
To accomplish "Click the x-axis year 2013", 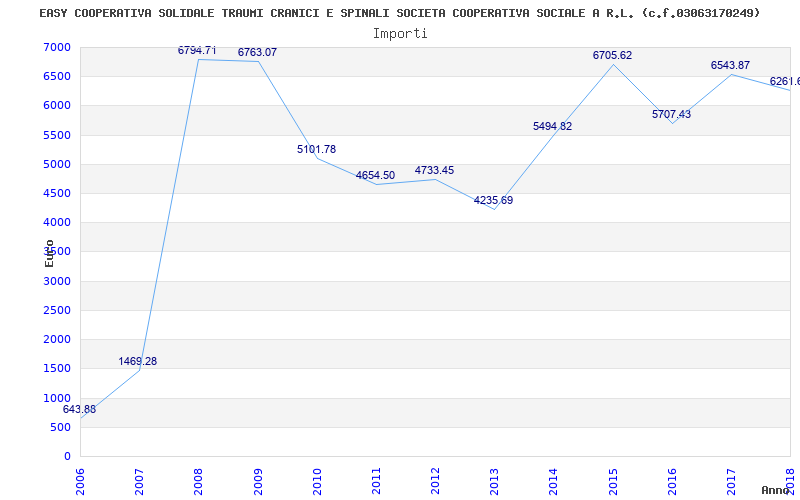I will 495,481.
